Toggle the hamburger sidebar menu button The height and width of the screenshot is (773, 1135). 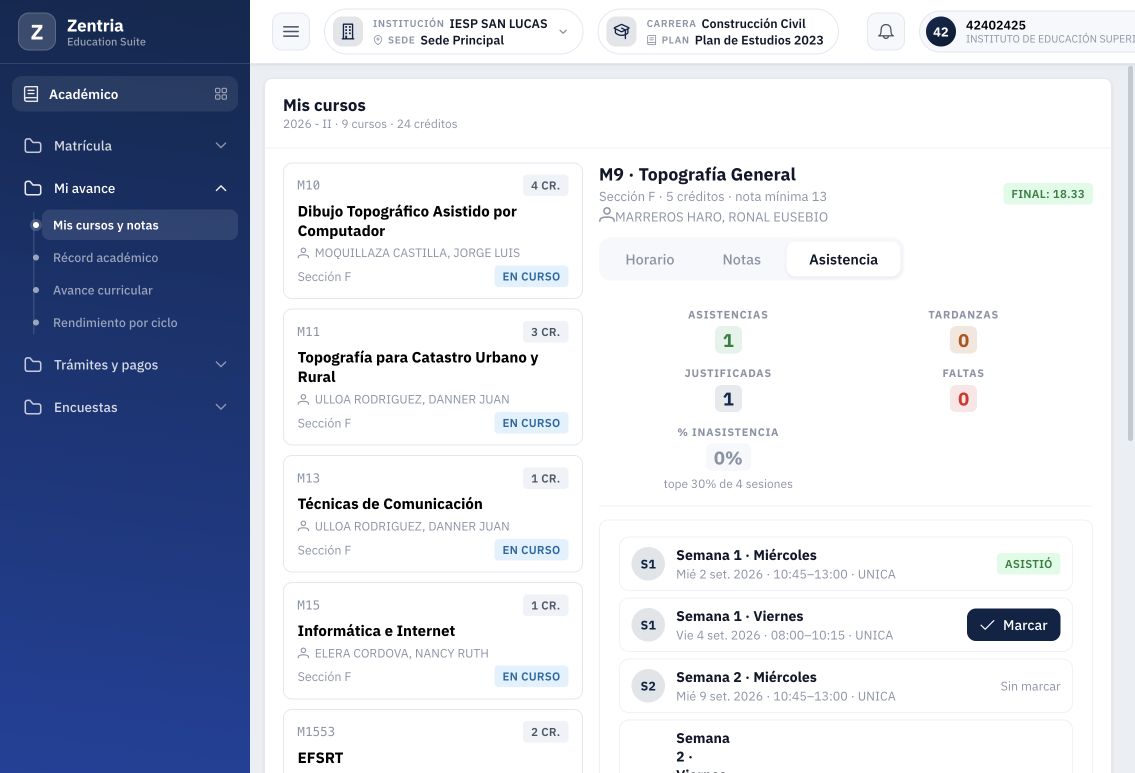tap(291, 32)
